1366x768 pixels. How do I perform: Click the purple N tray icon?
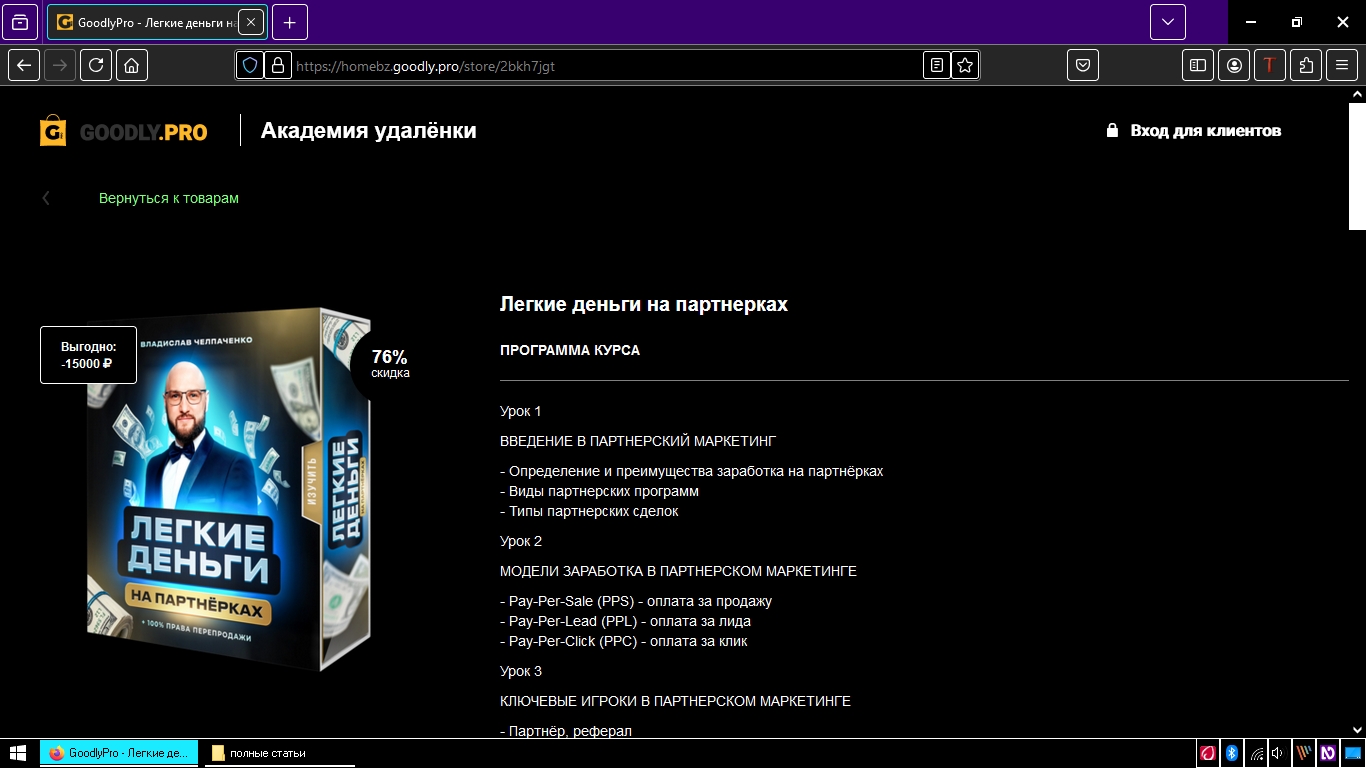point(1328,753)
